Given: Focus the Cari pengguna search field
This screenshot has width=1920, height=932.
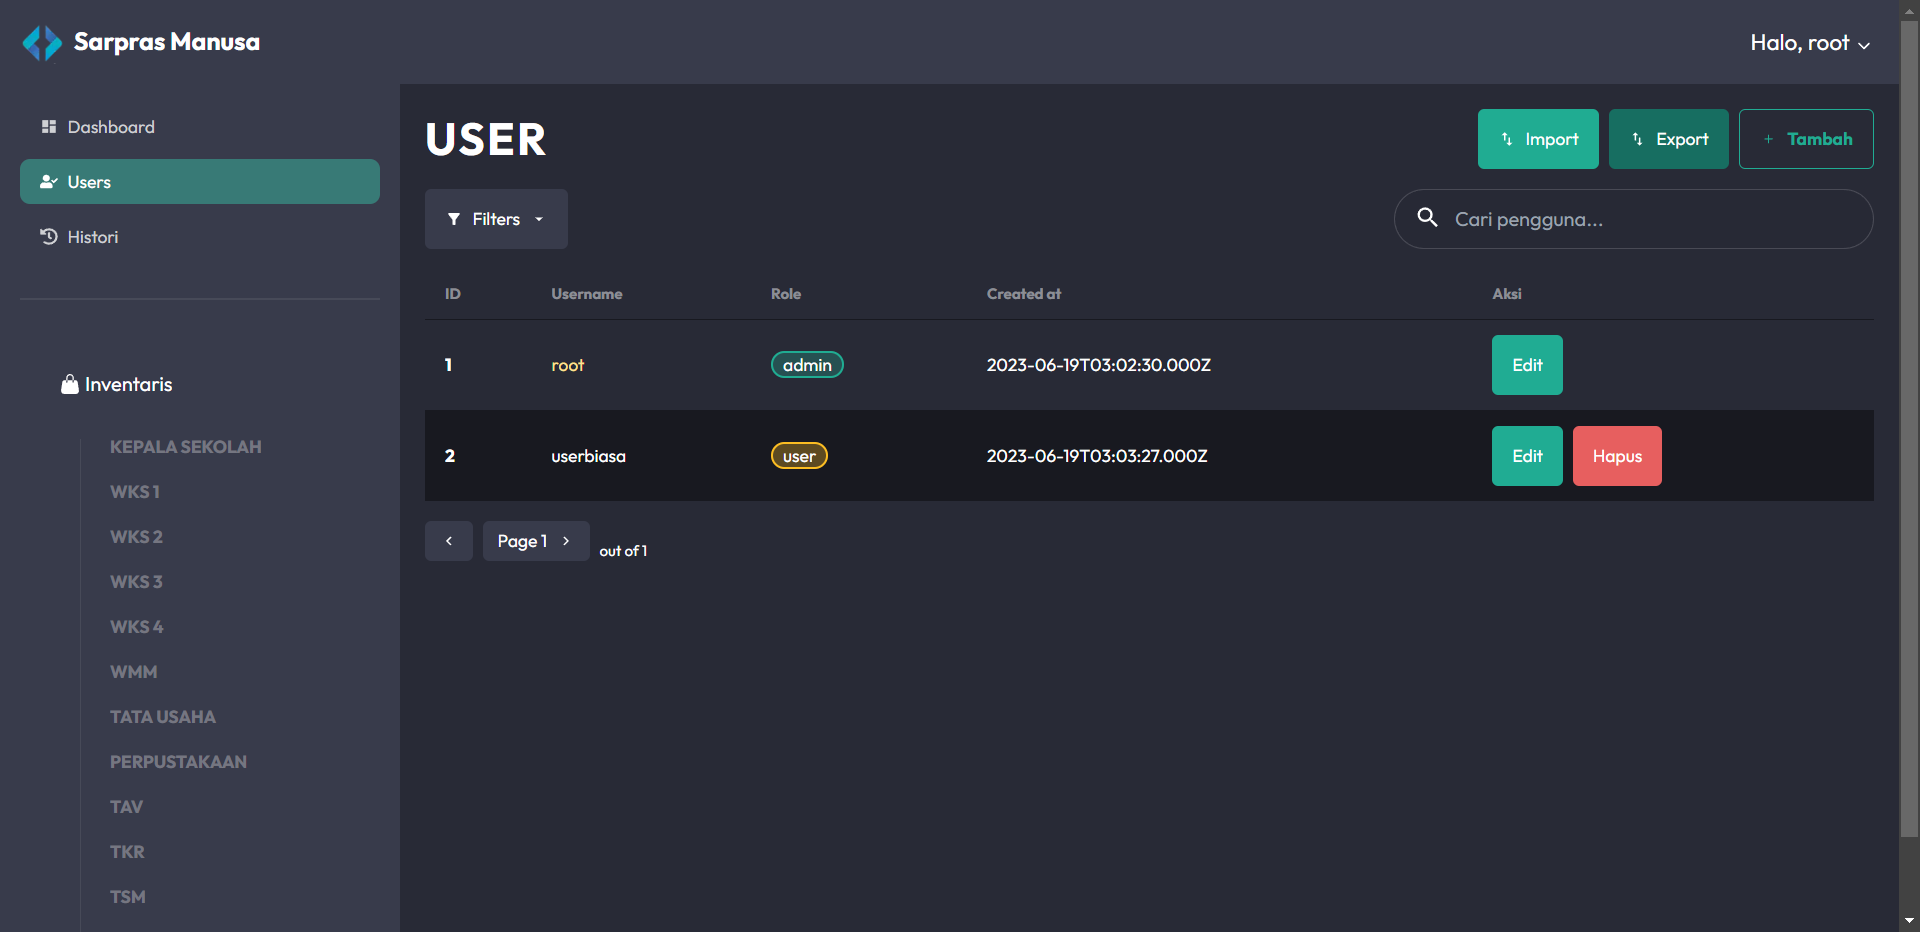Looking at the screenshot, I should 1634,219.
